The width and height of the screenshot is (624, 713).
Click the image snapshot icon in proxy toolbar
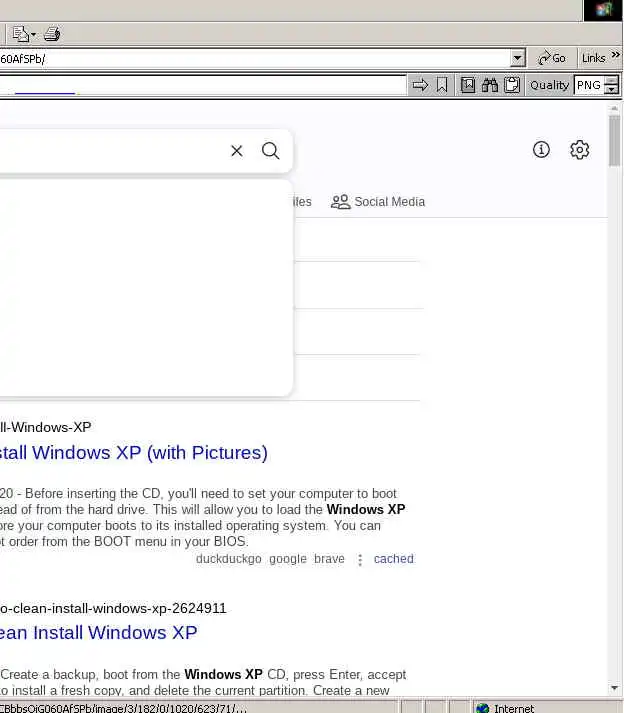[468, 85]
